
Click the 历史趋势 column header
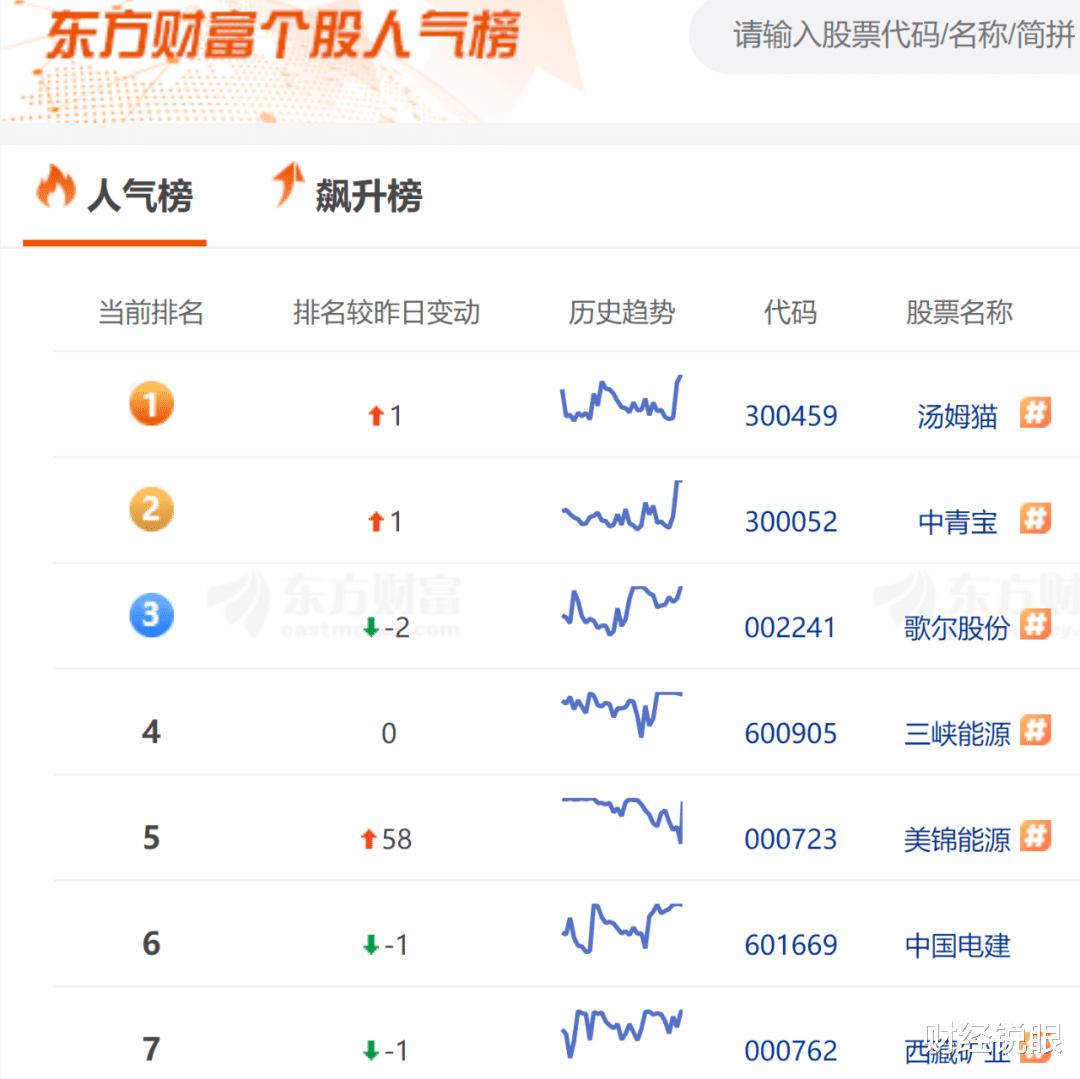tap(621, 312)
